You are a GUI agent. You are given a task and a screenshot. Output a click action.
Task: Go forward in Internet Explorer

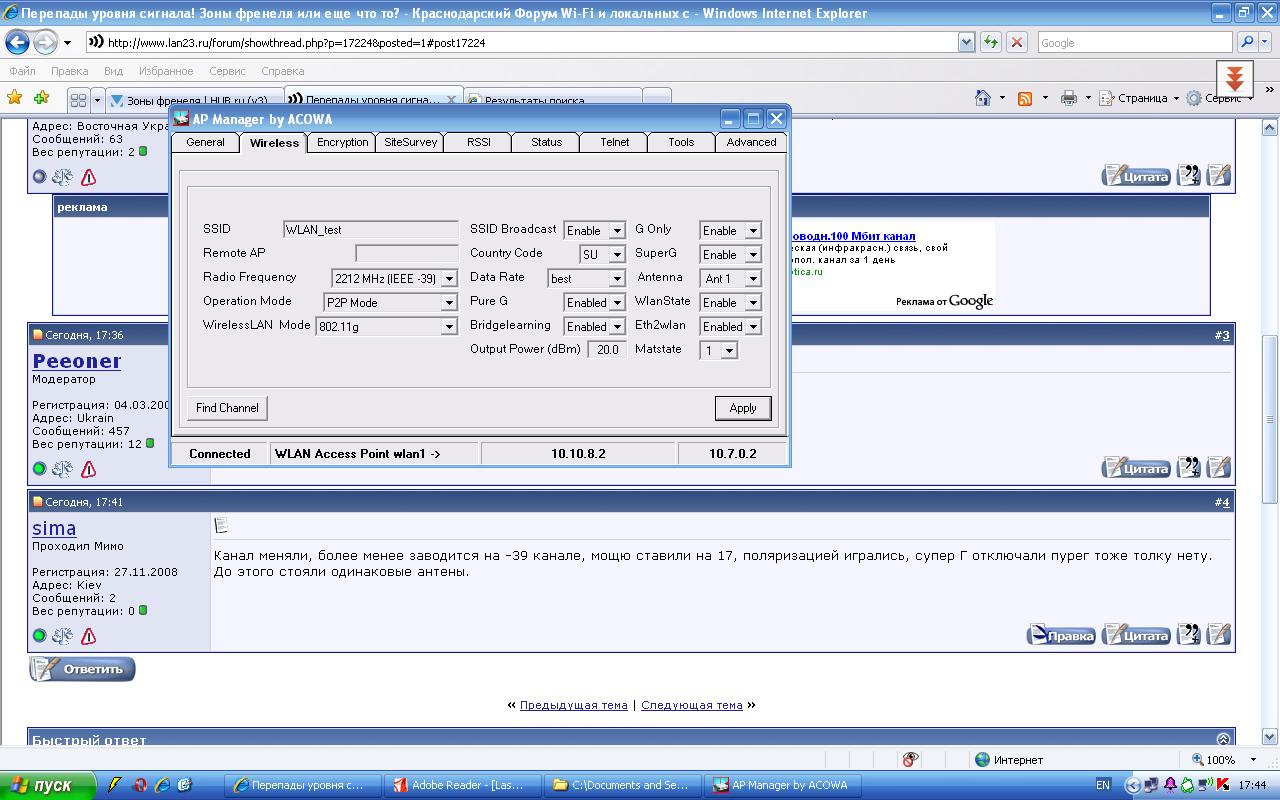pos(45,42)
